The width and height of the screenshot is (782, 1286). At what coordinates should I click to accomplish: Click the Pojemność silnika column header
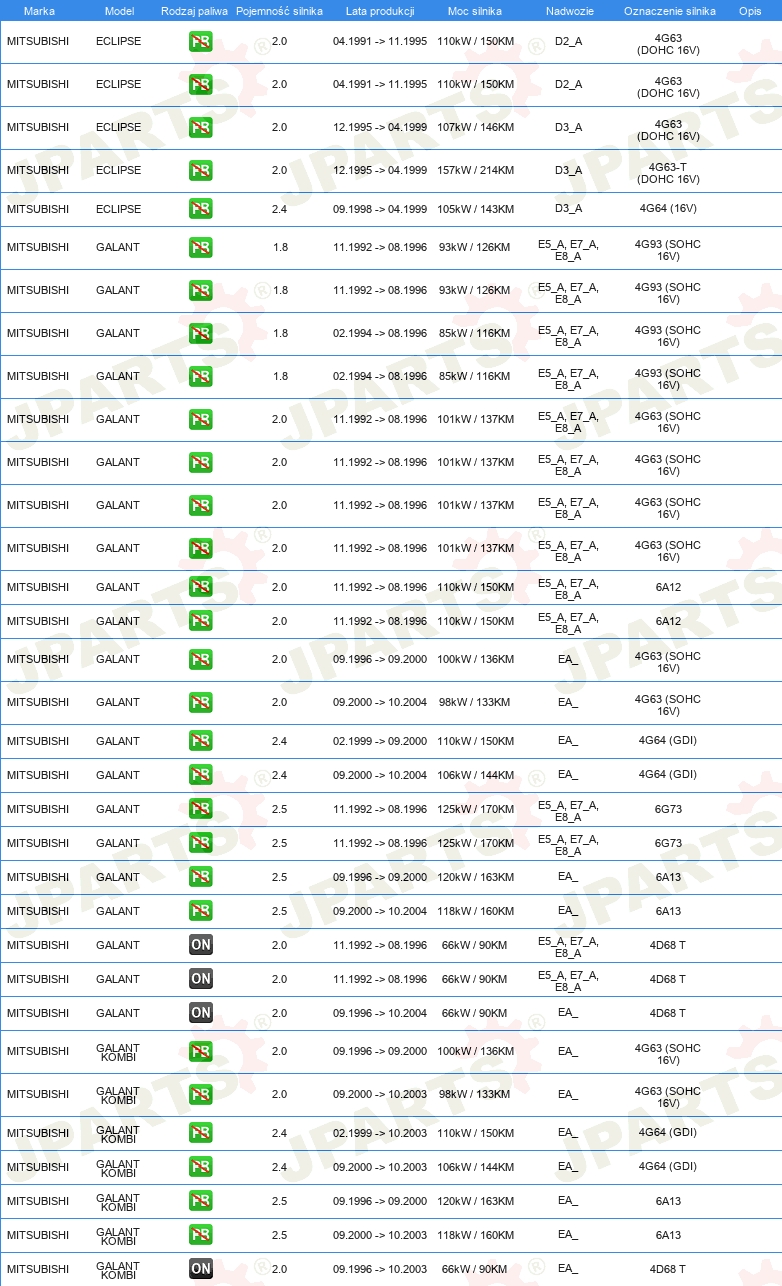coord(279,11)
